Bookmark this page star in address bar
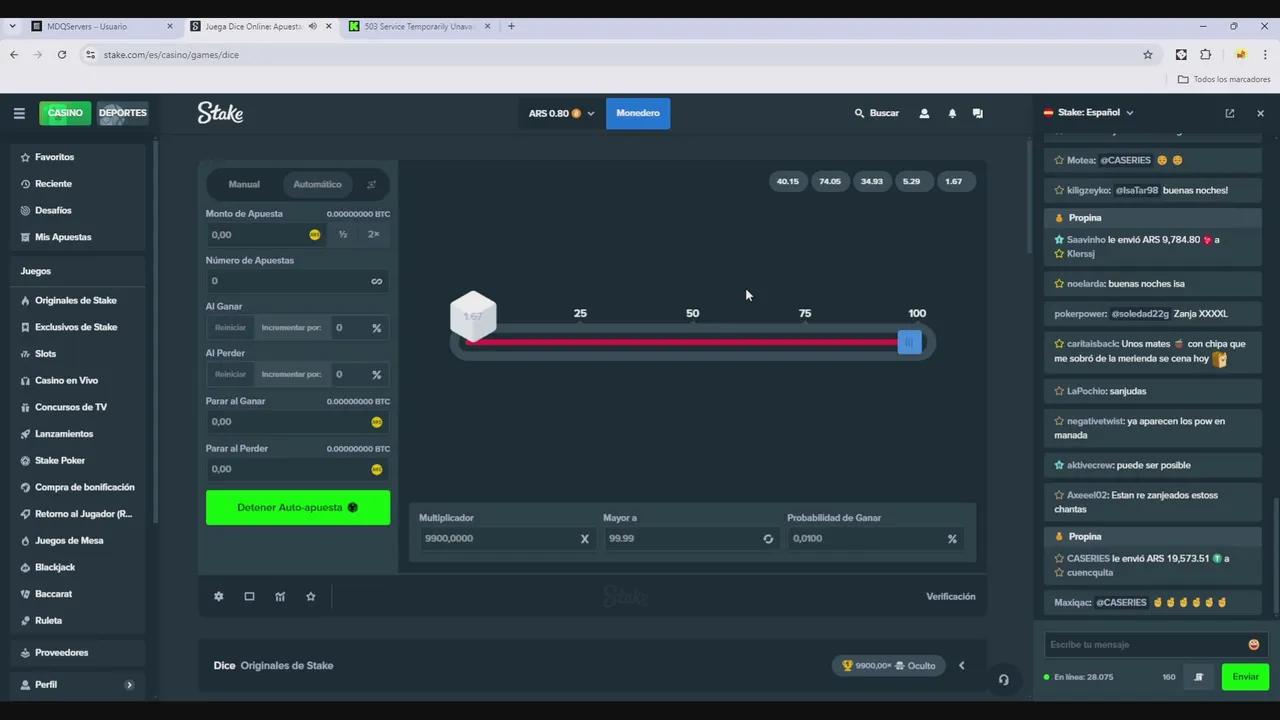 (x=1148, y=54)
